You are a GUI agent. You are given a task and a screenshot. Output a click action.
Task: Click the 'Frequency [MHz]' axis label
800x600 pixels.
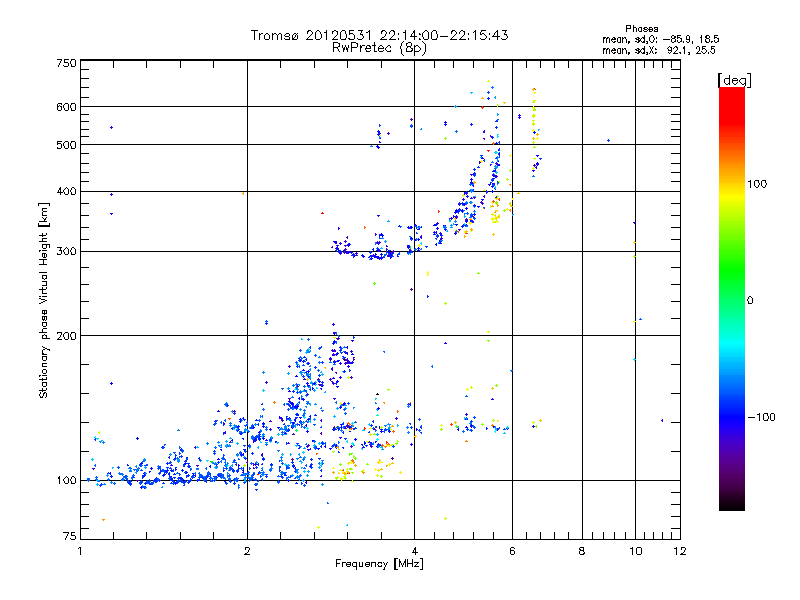pos(379,564)
